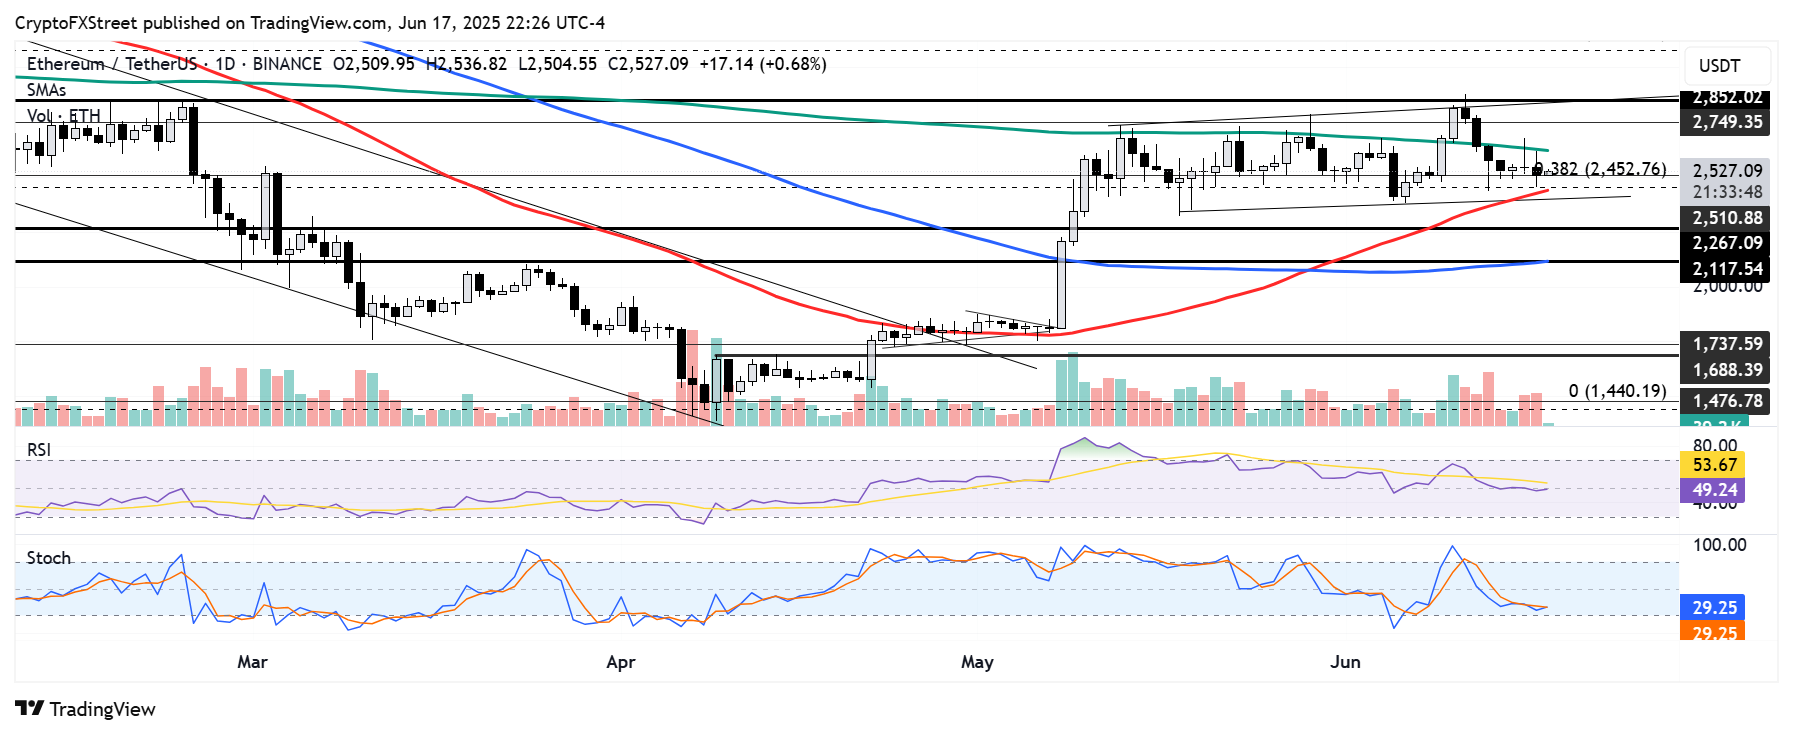
Task: Select the 2,117.54 level tag
Action: pos(1727,269)
